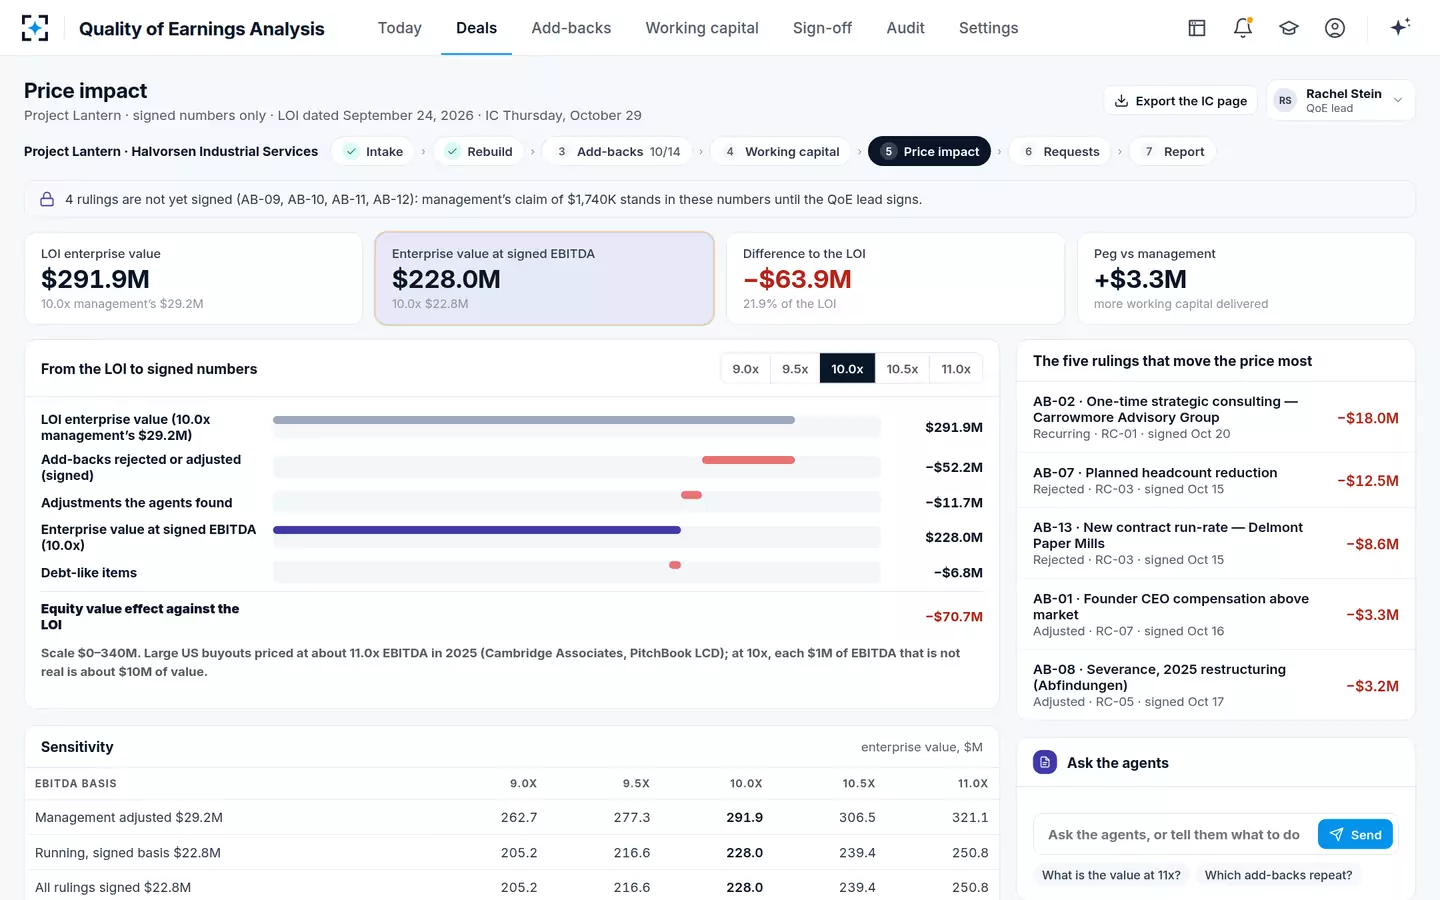Open the user account icon
The width and height of the screenshot is (1440, 900).
coord(1335,28)
